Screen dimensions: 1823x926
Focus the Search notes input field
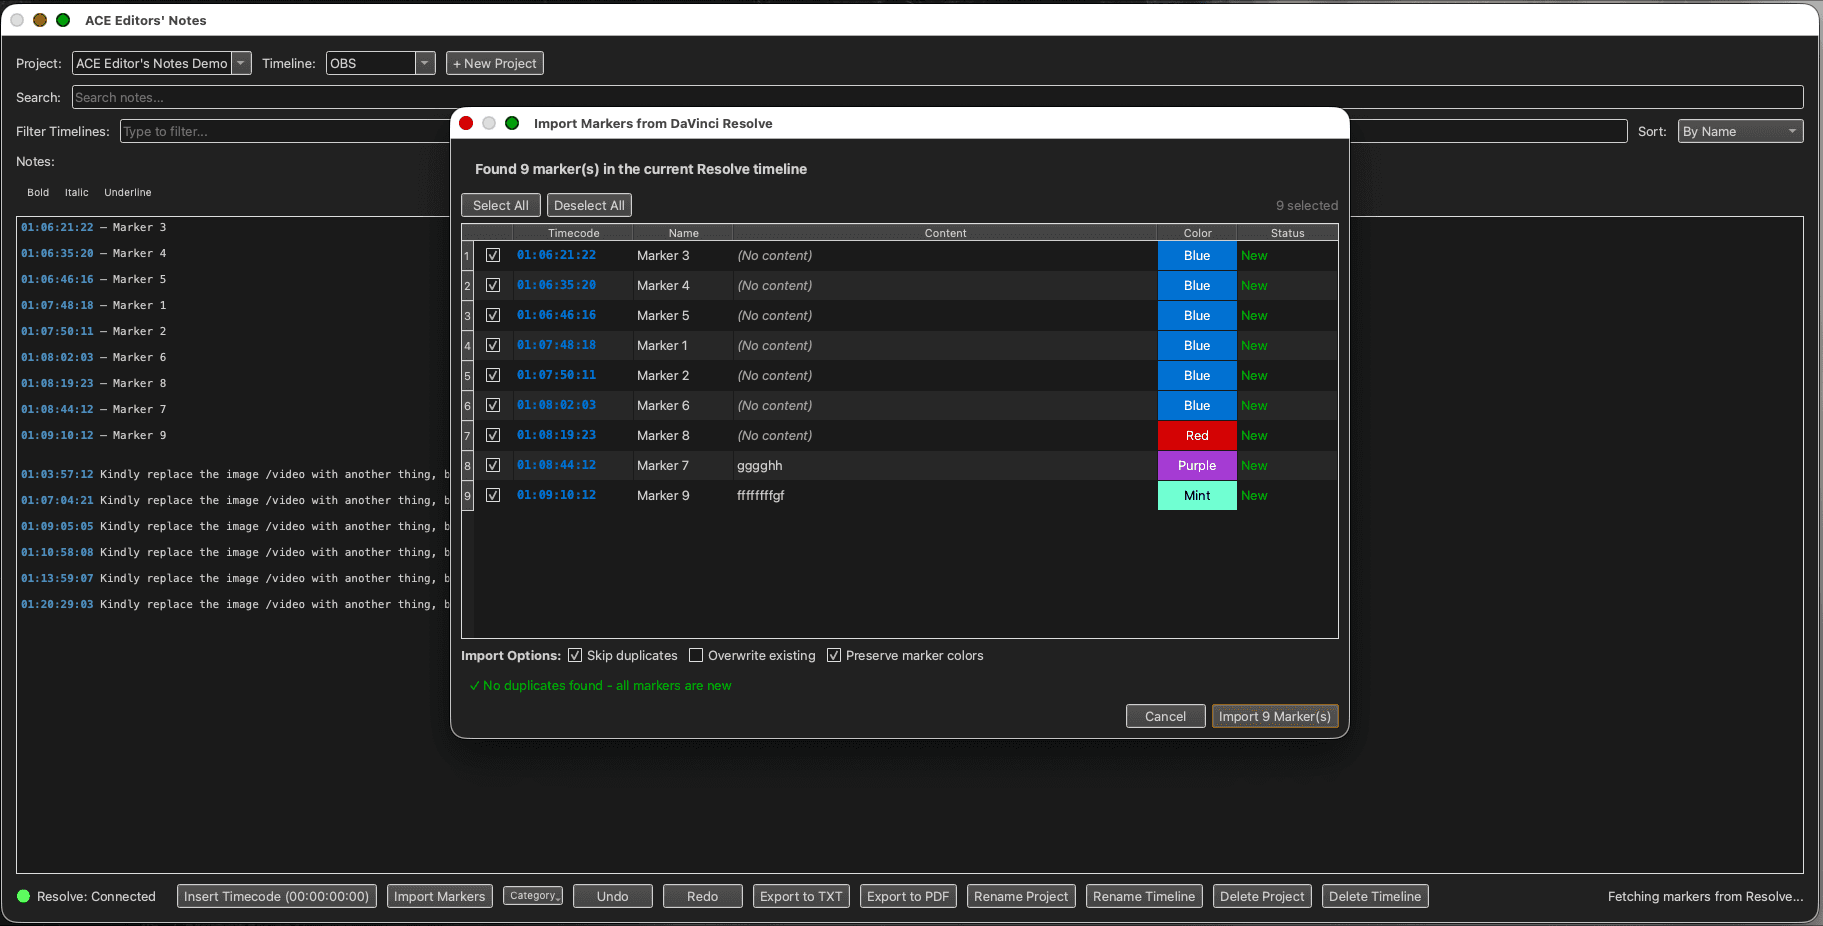tap(937, 97)
